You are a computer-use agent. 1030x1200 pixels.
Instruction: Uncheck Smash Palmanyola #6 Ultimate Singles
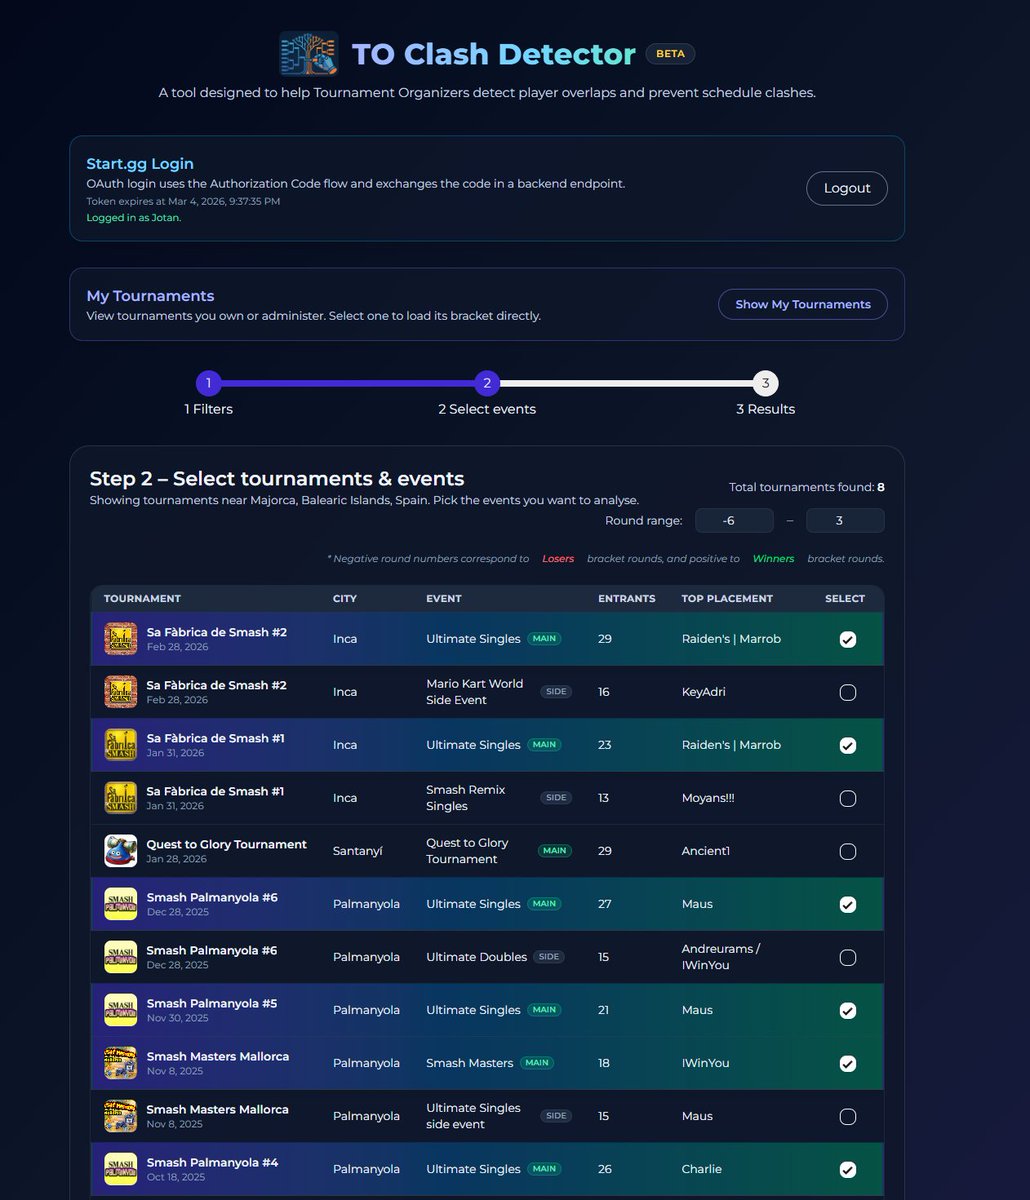coord(848,904)
